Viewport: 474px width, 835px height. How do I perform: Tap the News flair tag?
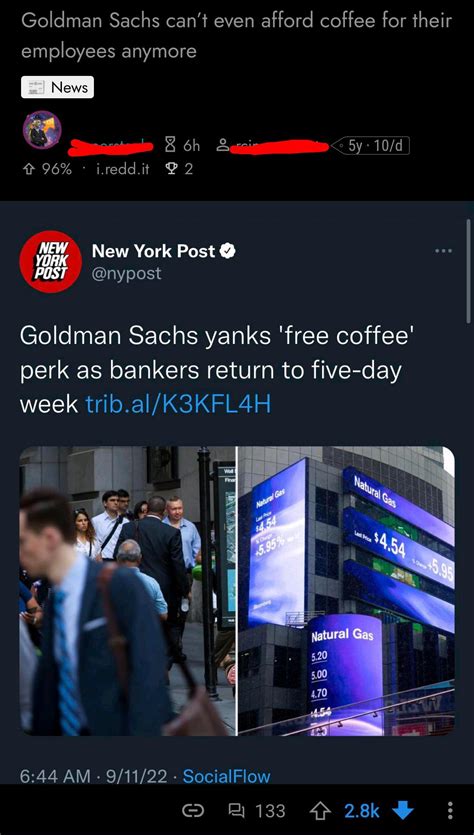(x=58, y=87)
